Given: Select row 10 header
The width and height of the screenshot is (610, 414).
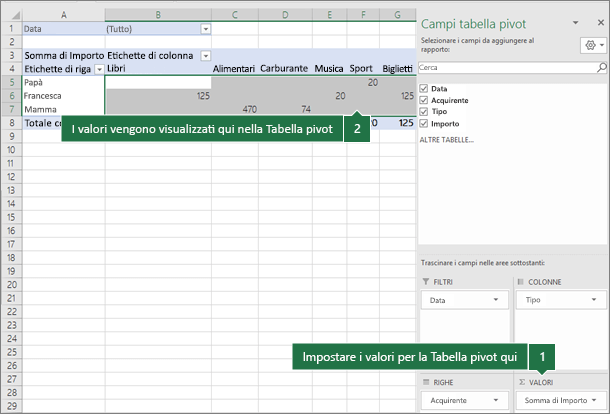Looking at the screenshot, I should (12, 150).
